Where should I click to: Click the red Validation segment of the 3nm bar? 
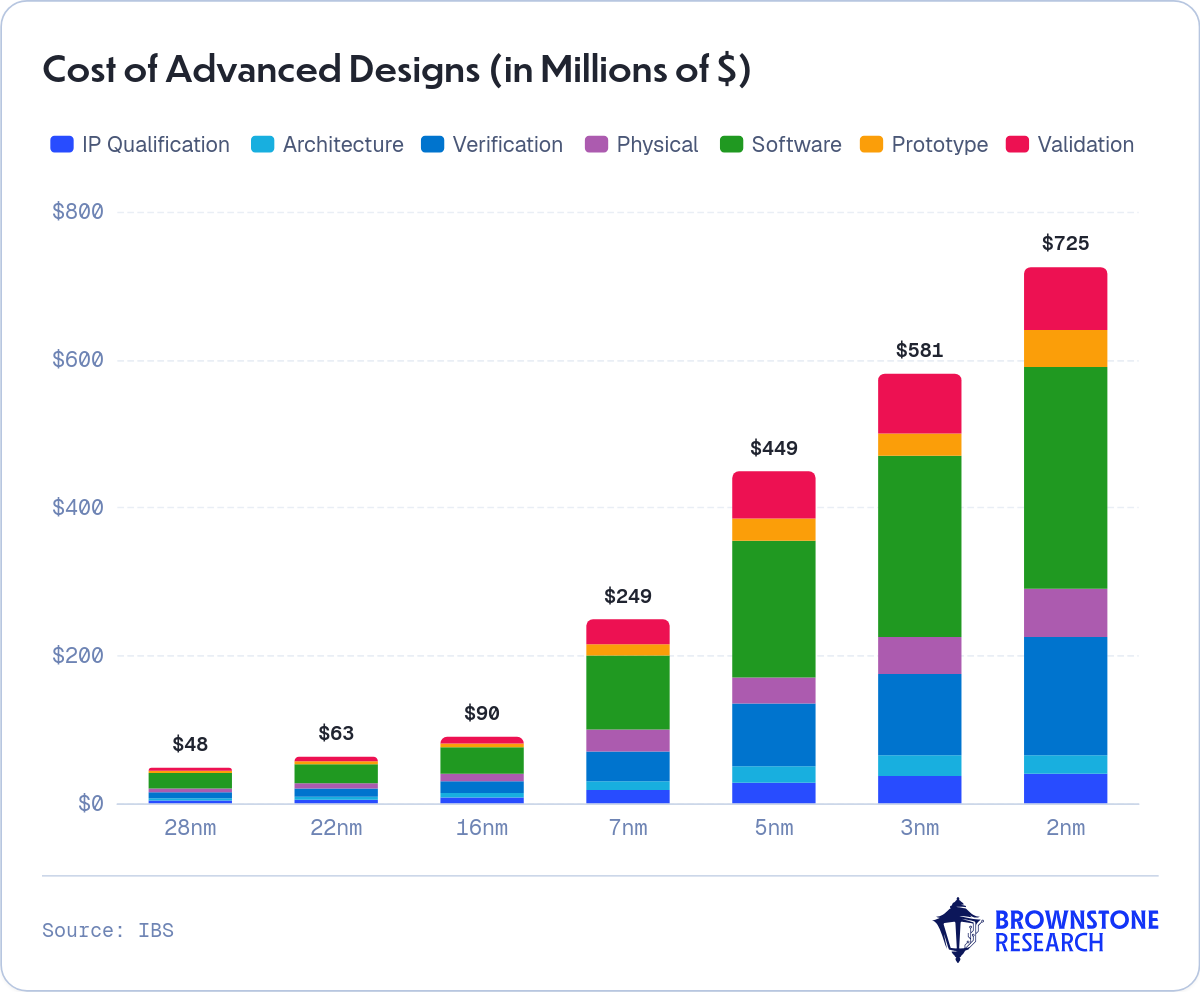pyautogui.click(x=919, y=403)
